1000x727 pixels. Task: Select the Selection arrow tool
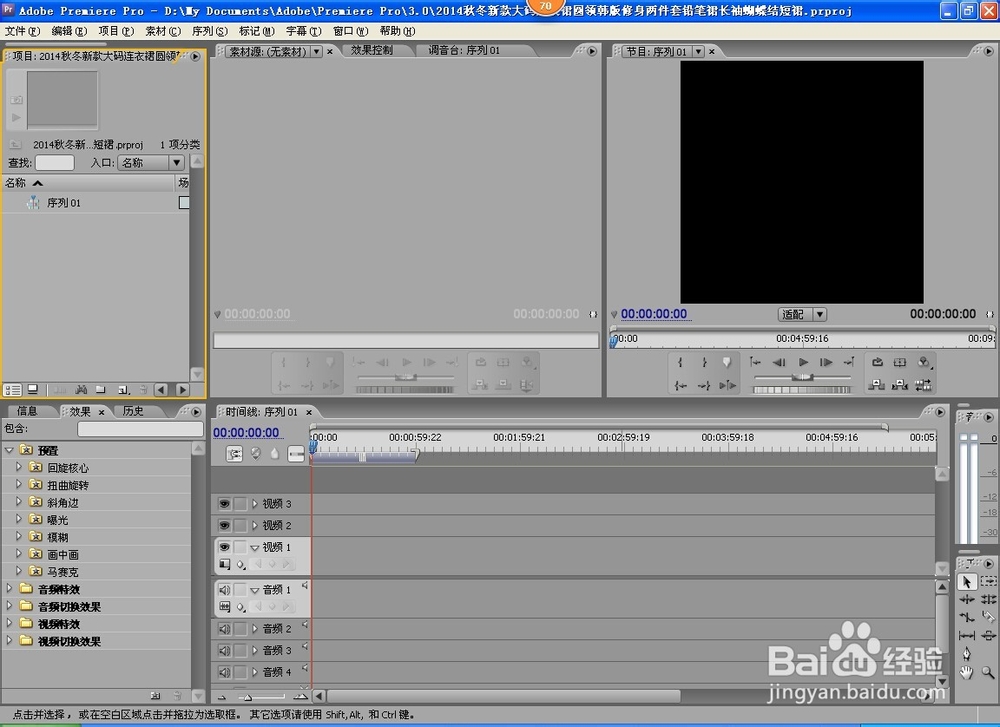click(967, 582)
